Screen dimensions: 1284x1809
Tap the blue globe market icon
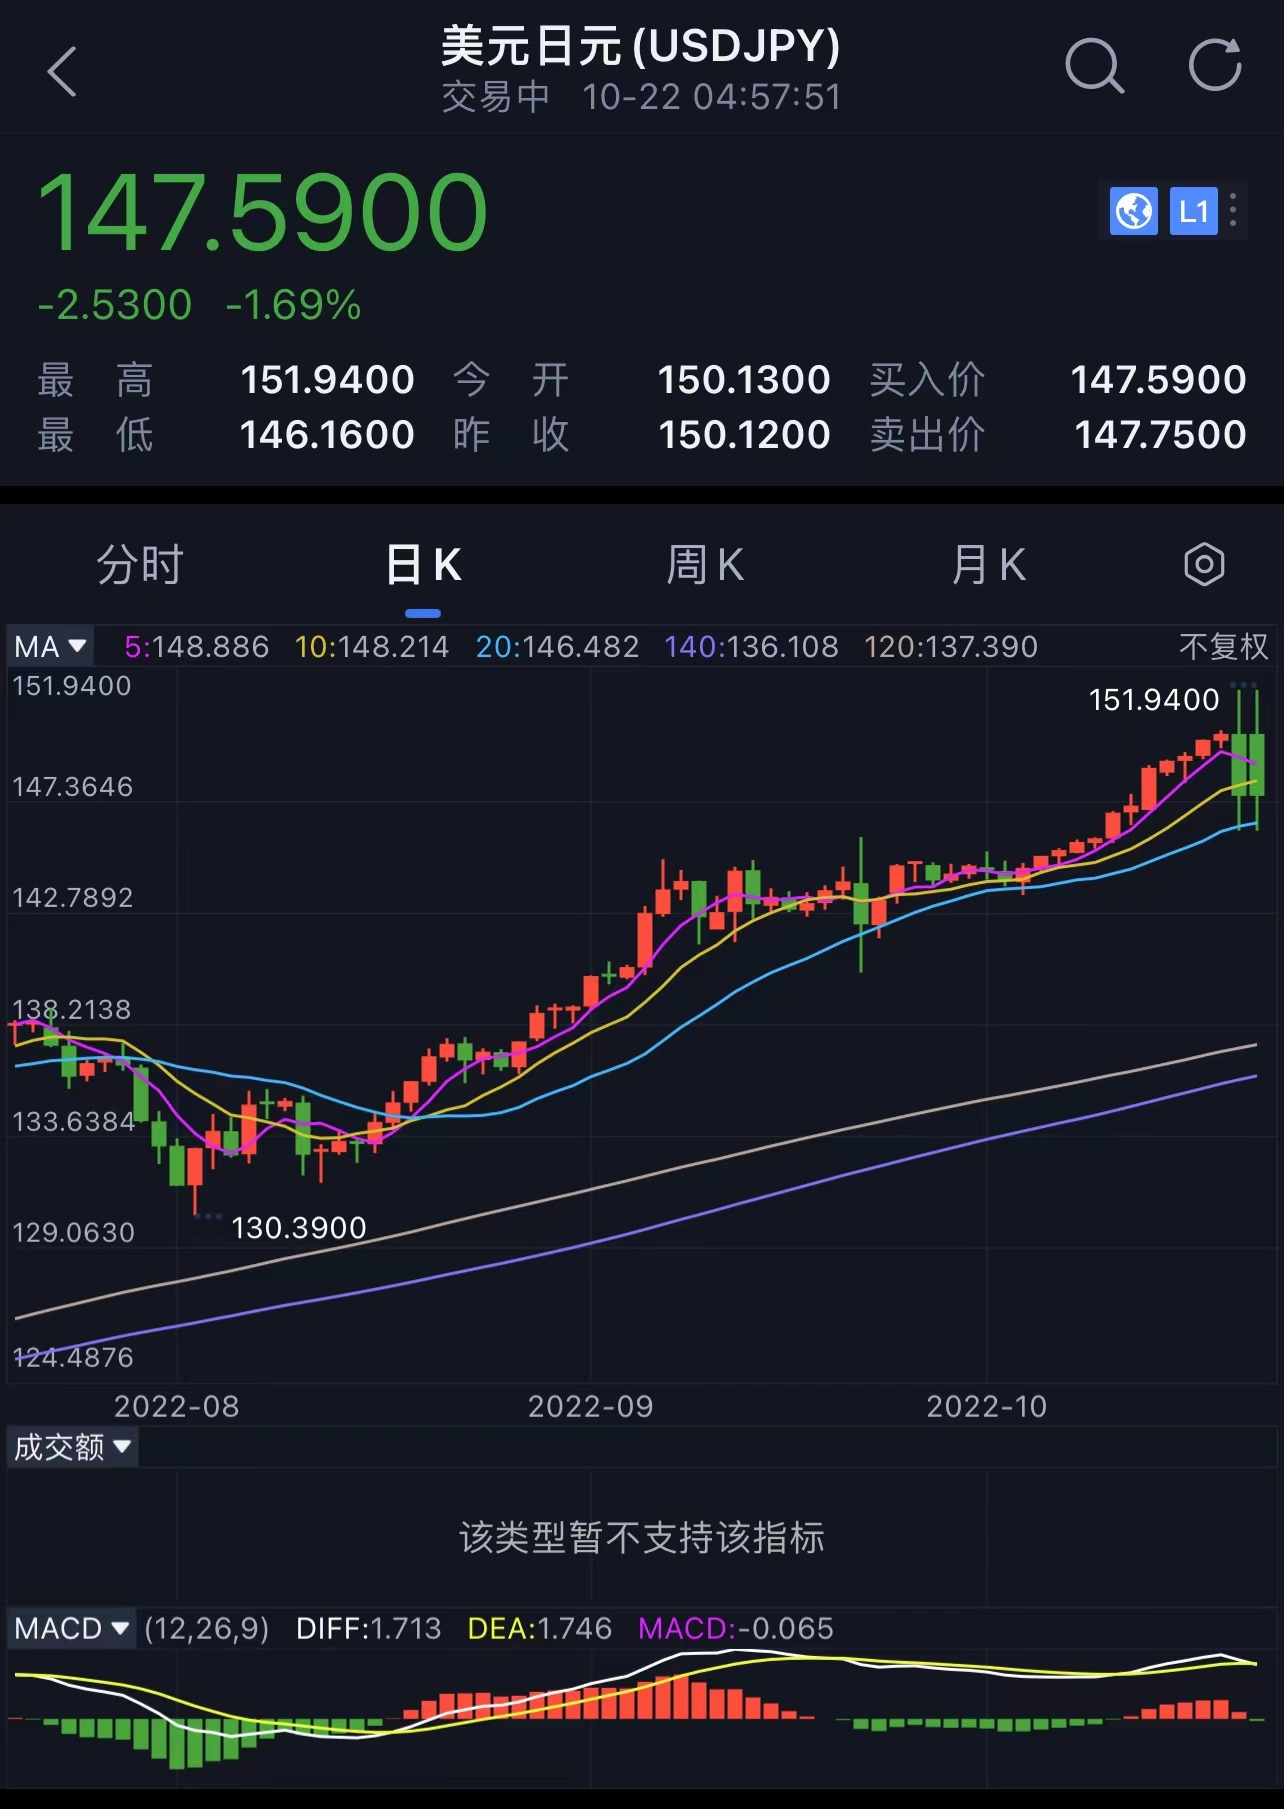[1134, 211]
